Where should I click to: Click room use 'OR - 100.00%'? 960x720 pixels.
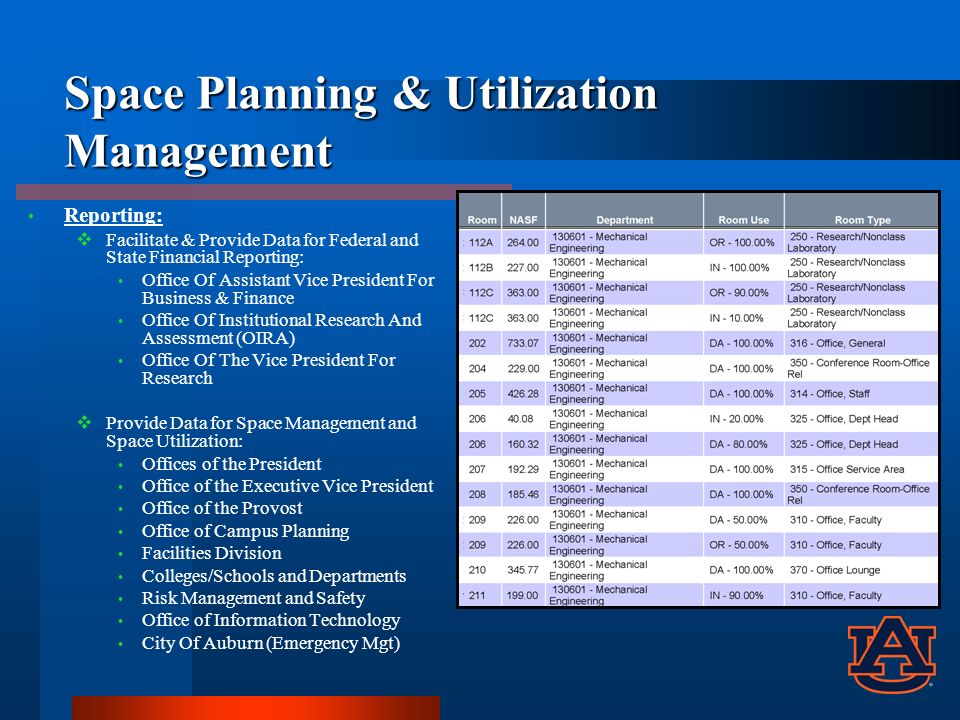click(741, 242)
